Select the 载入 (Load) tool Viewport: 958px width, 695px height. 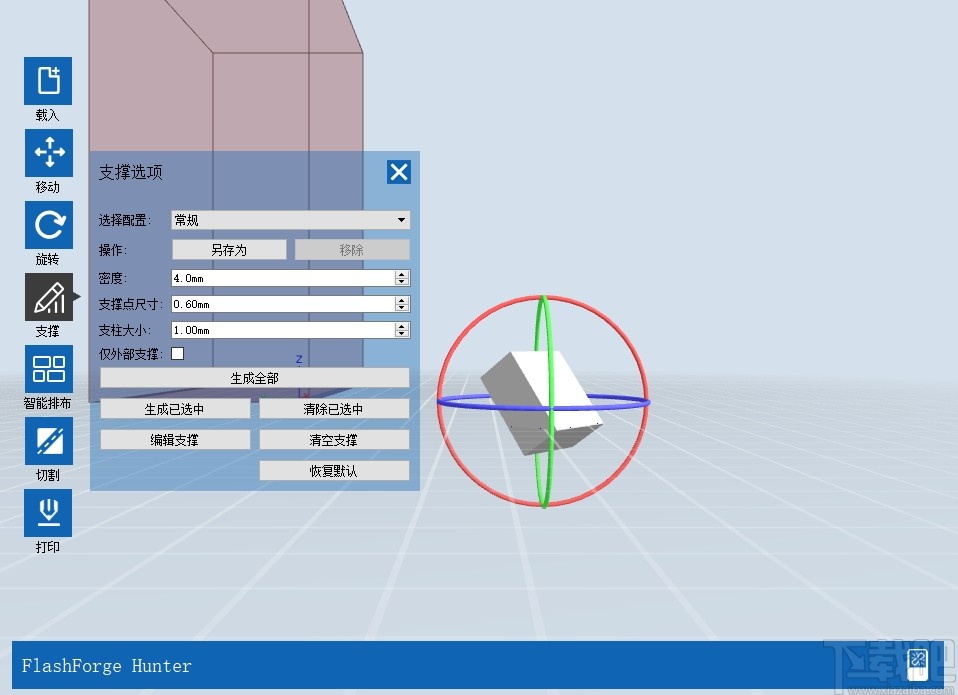(x=47, y=82)
